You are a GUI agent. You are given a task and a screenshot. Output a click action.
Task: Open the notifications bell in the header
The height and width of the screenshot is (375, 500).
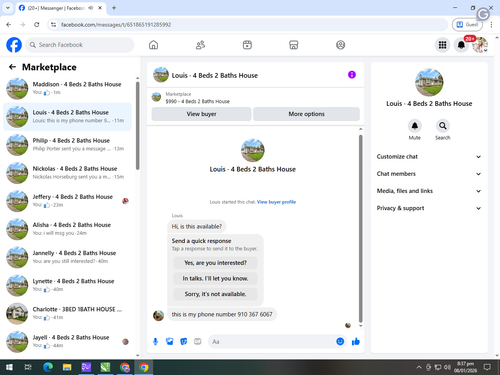(461, 45)
